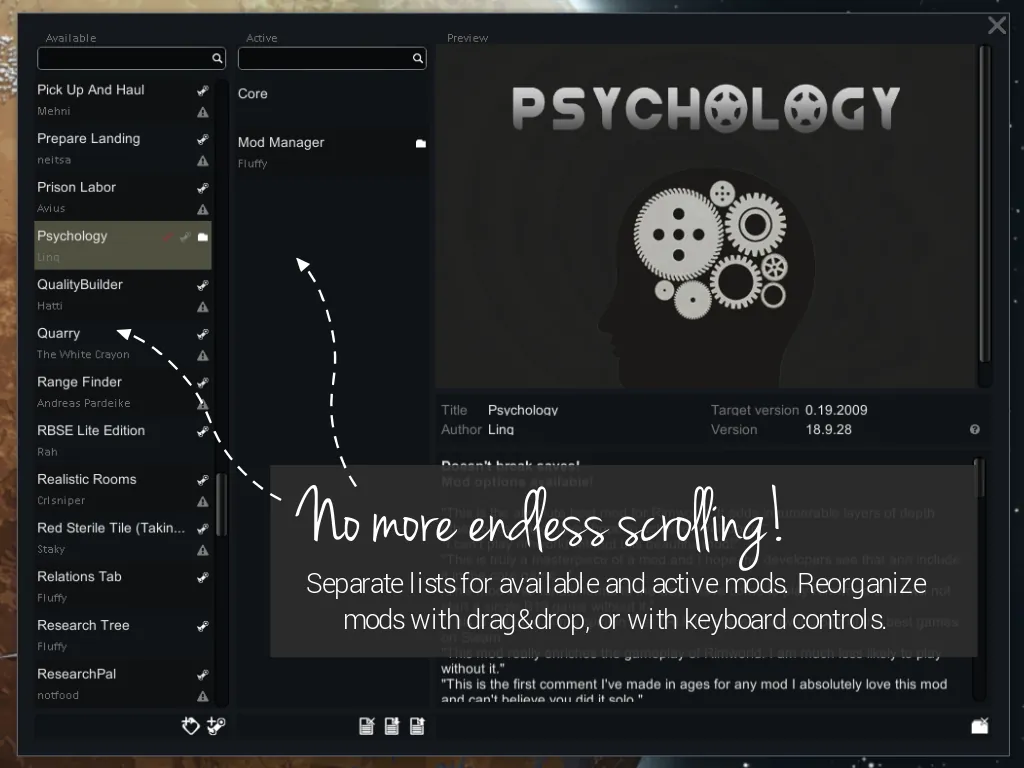Screen dimensions: 1024x768
Task: Open the folder icon on Psychology row
Action: pos(203,237)
